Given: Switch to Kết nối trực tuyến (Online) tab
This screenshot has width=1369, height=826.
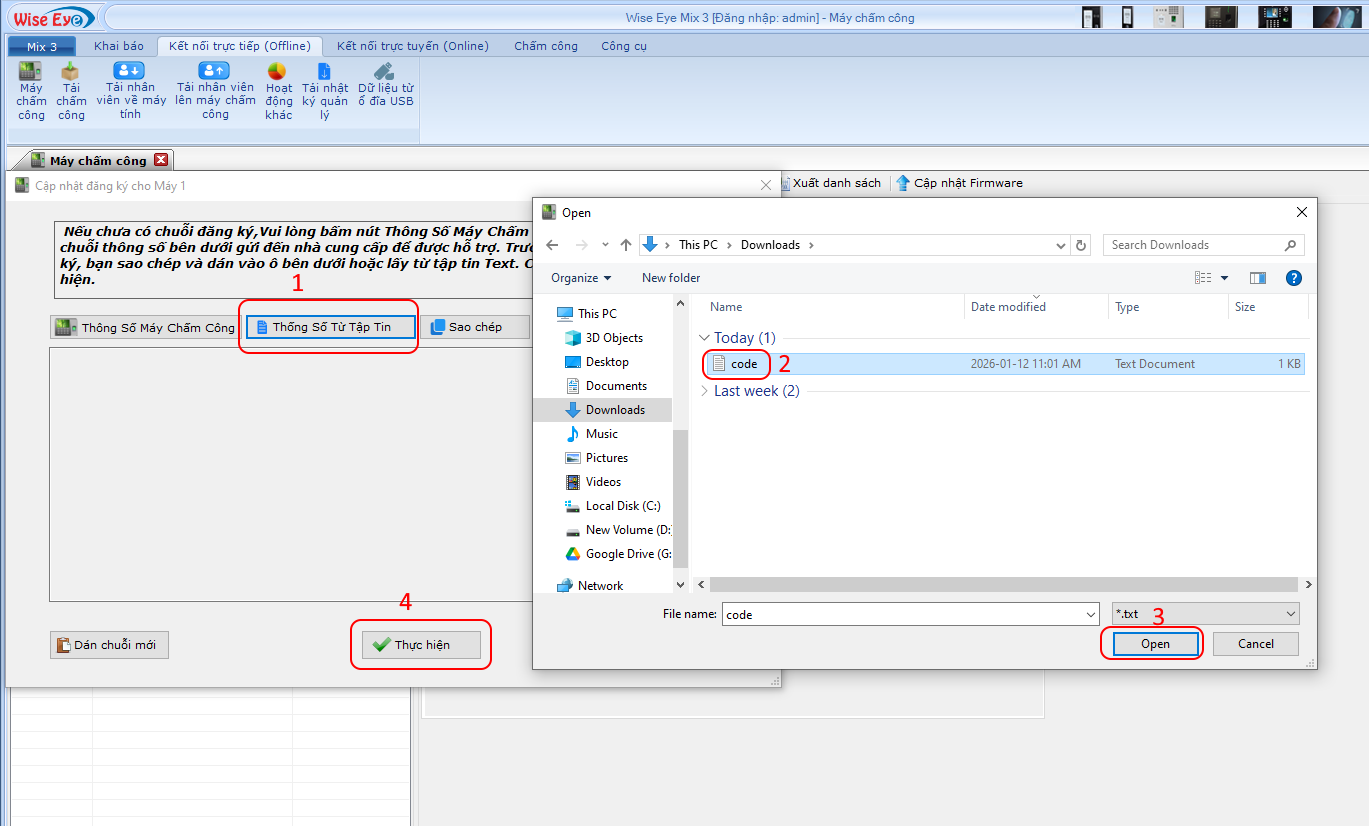Looking at the screenshot, I should click(x=412, y=46).
